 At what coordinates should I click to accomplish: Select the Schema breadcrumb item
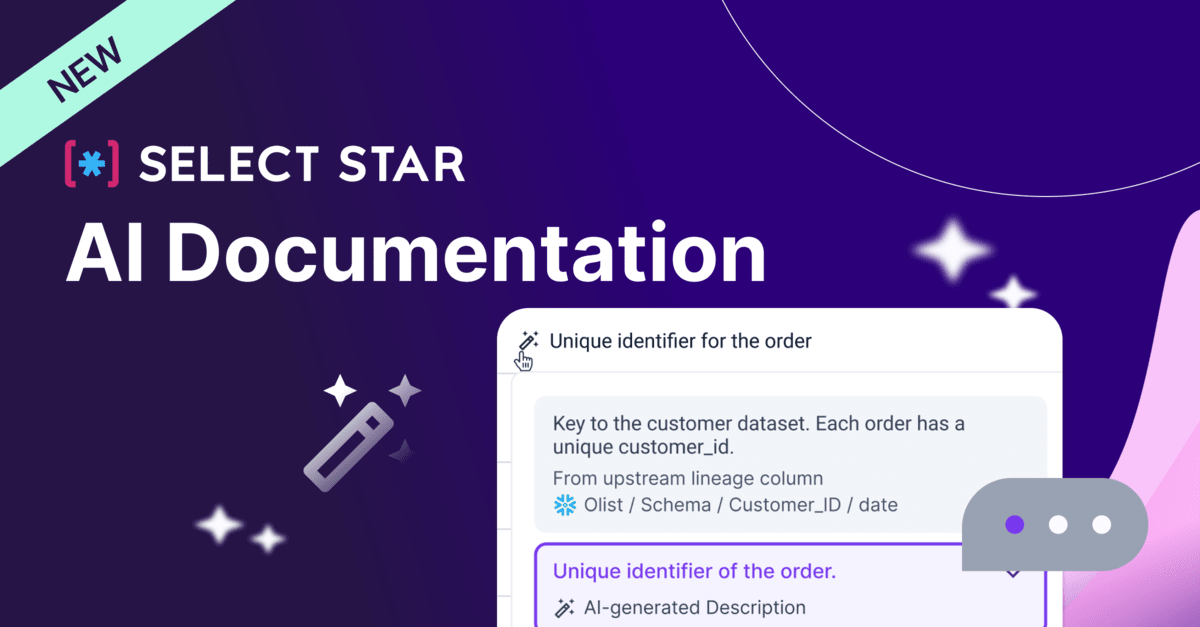[676, 505]
